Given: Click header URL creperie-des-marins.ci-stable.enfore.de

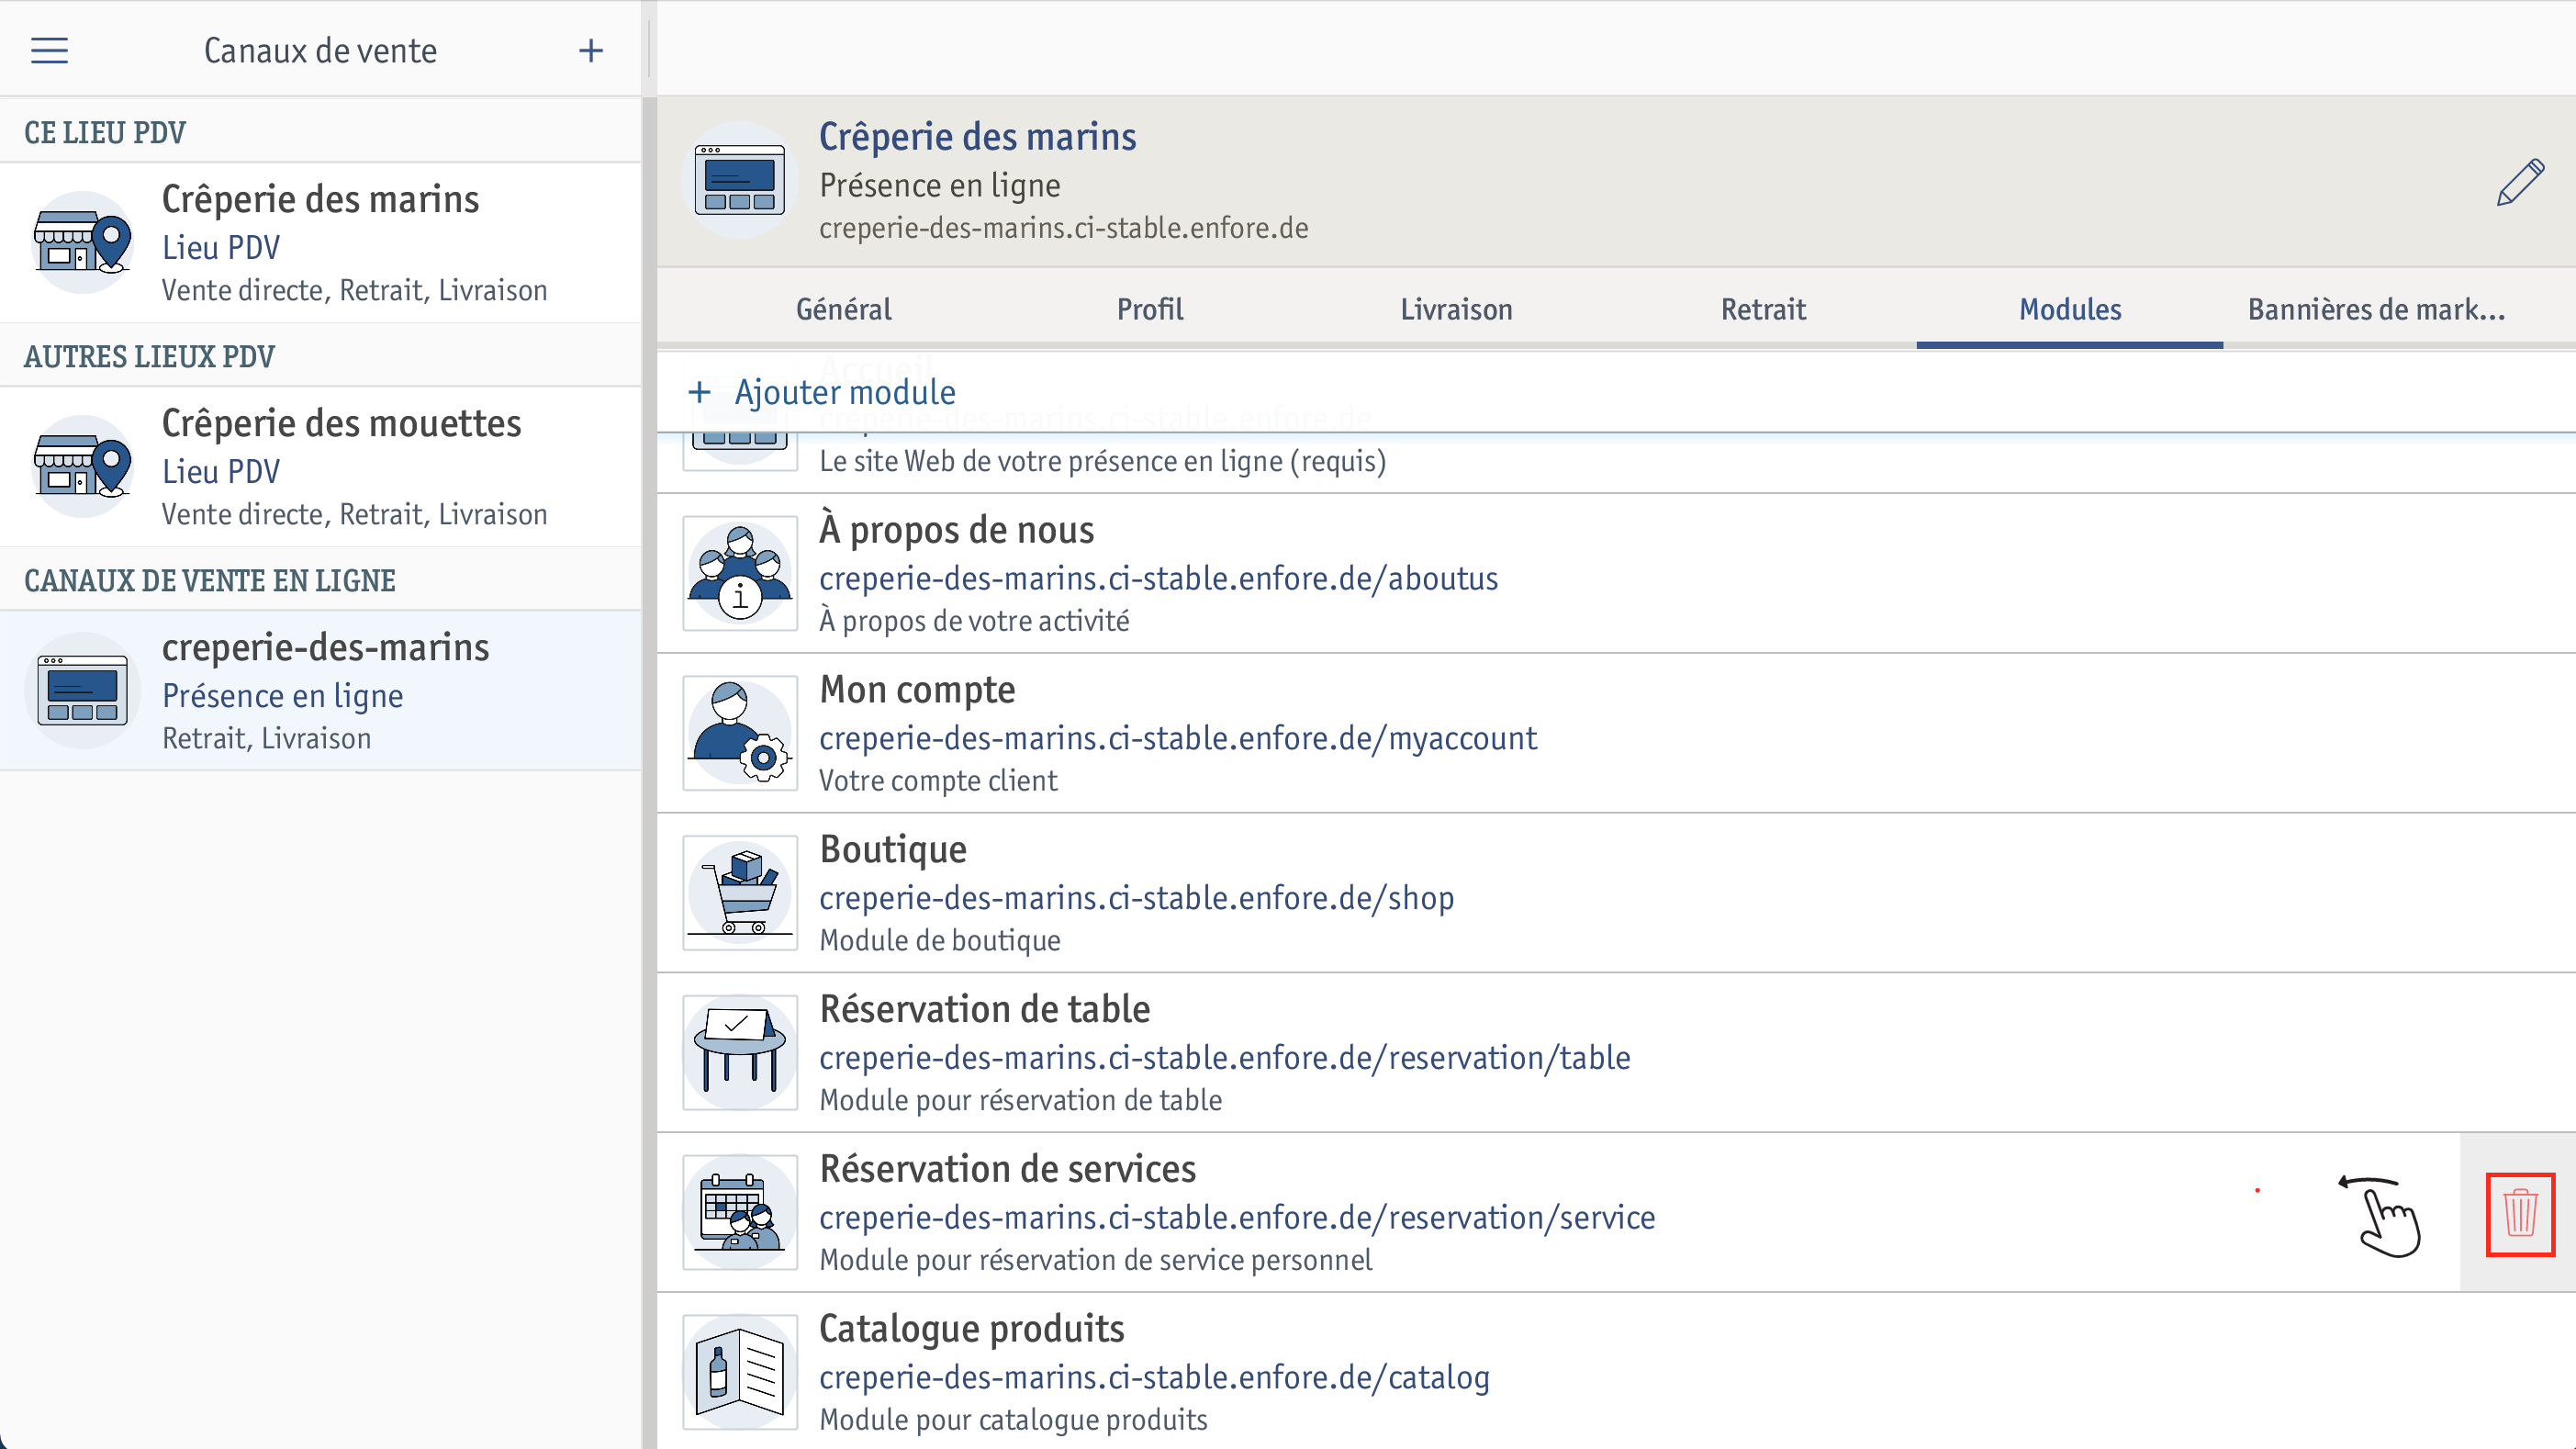Looking at the screenshot, I should [1063, 228].
